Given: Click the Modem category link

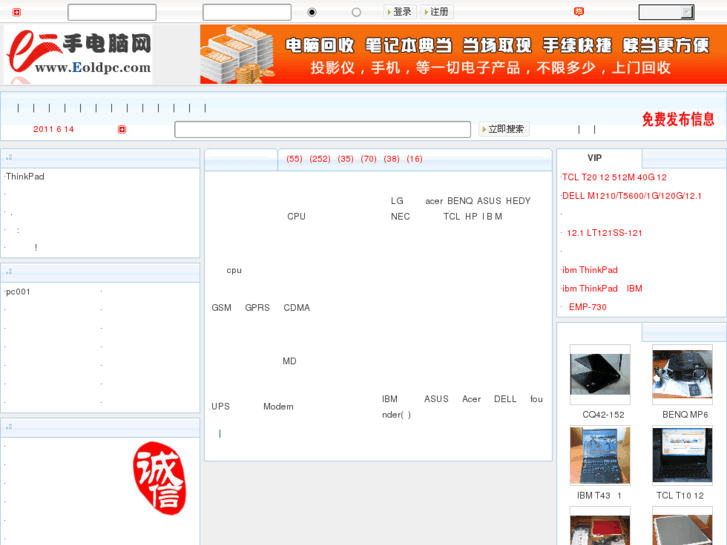Looking at the screenshot, I should pyautogui.click(x=278, y=407).
